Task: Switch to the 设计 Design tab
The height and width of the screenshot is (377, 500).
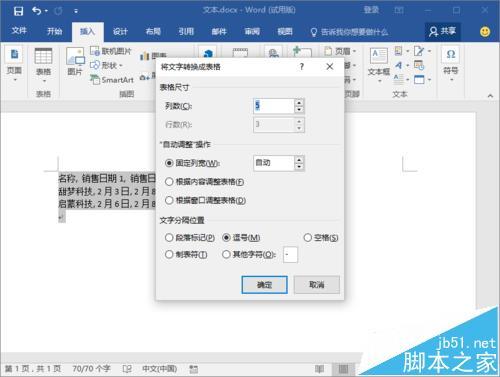Action: click(120, 32)
